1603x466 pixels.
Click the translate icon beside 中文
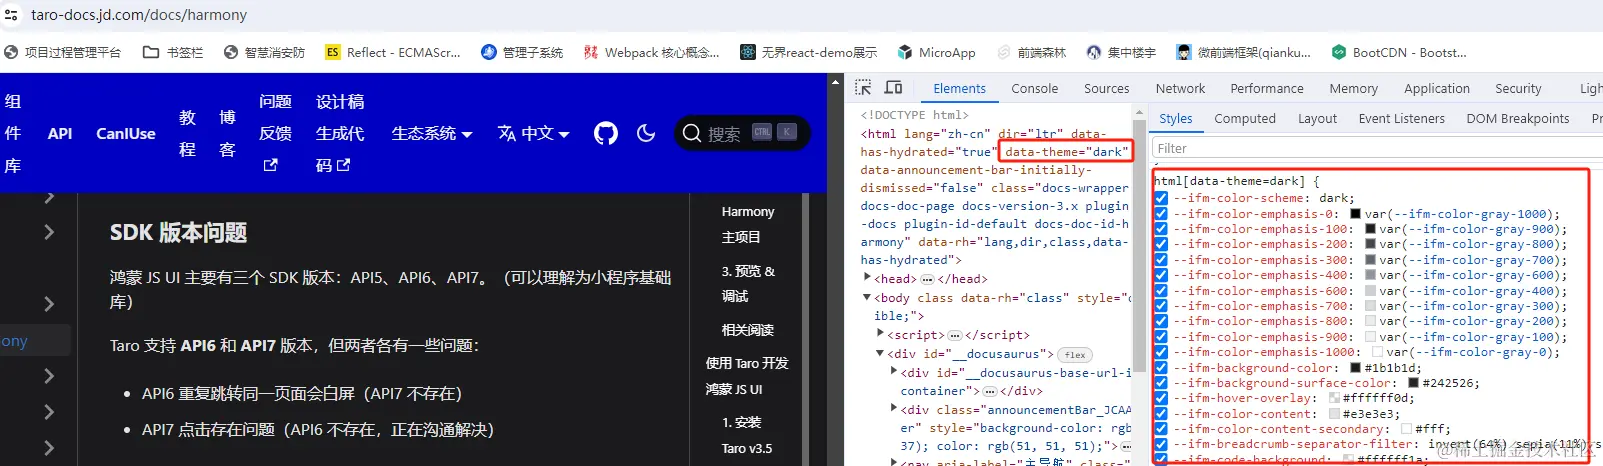507,133
